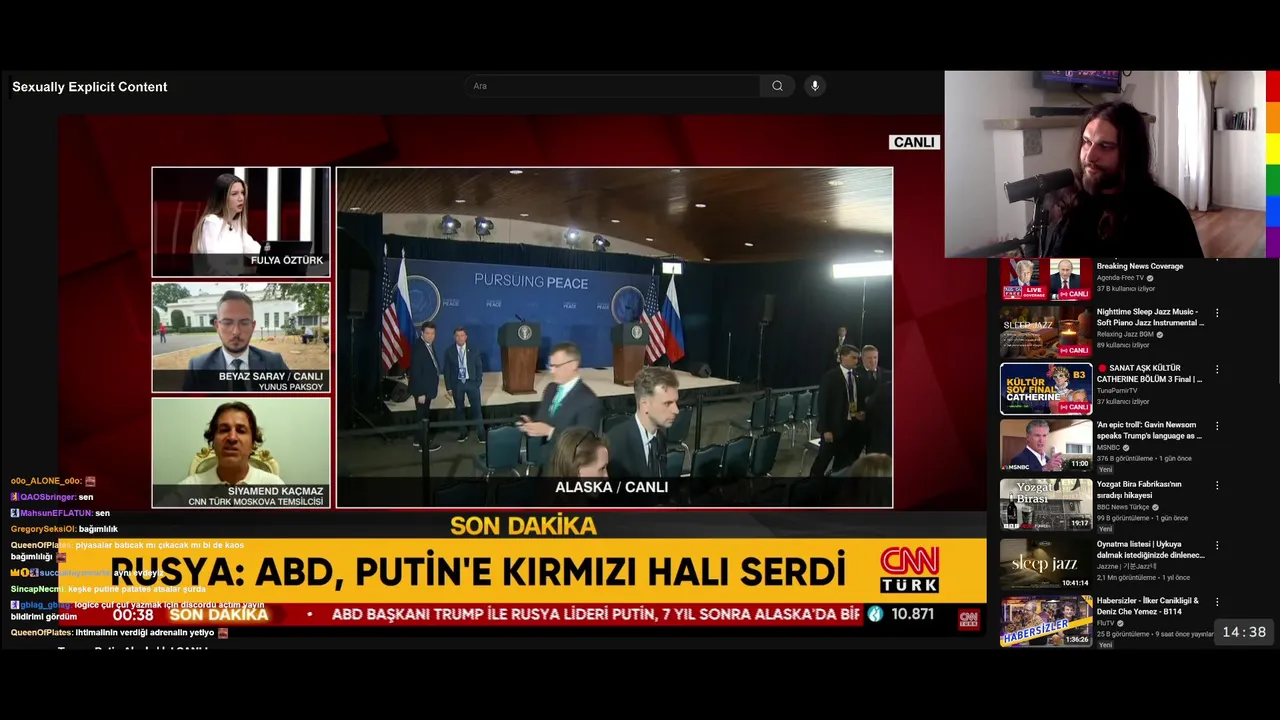1280x720 pixels.
Task: Activate voice search microphone icon
Action: pos(815,86)
